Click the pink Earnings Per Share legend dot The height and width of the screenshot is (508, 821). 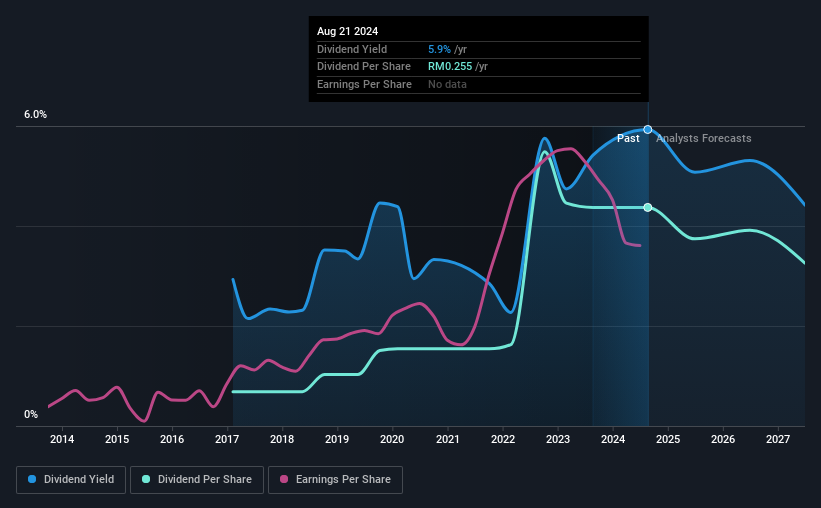click(284, 479)
